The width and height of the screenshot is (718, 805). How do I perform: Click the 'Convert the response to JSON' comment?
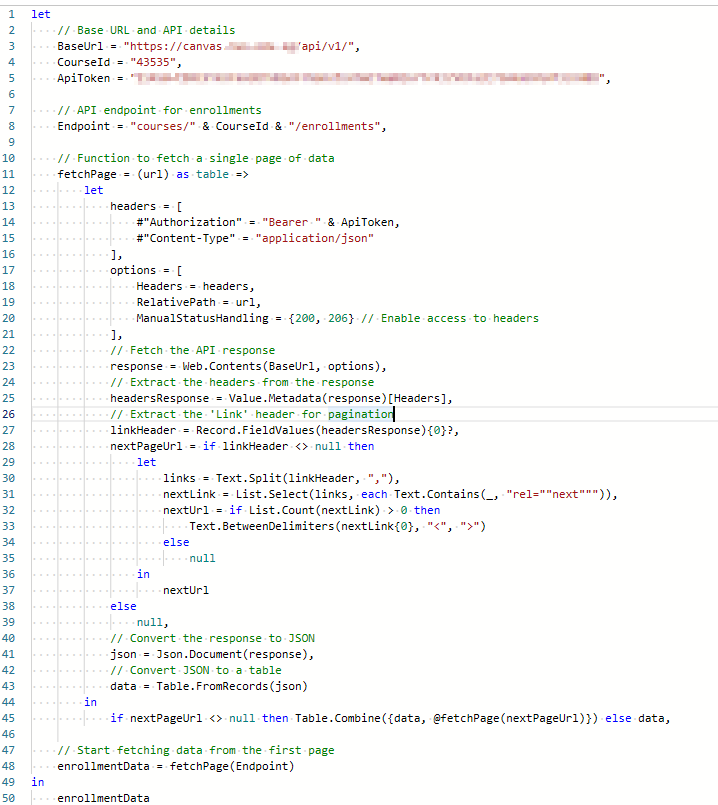click(x=212, y=639)
